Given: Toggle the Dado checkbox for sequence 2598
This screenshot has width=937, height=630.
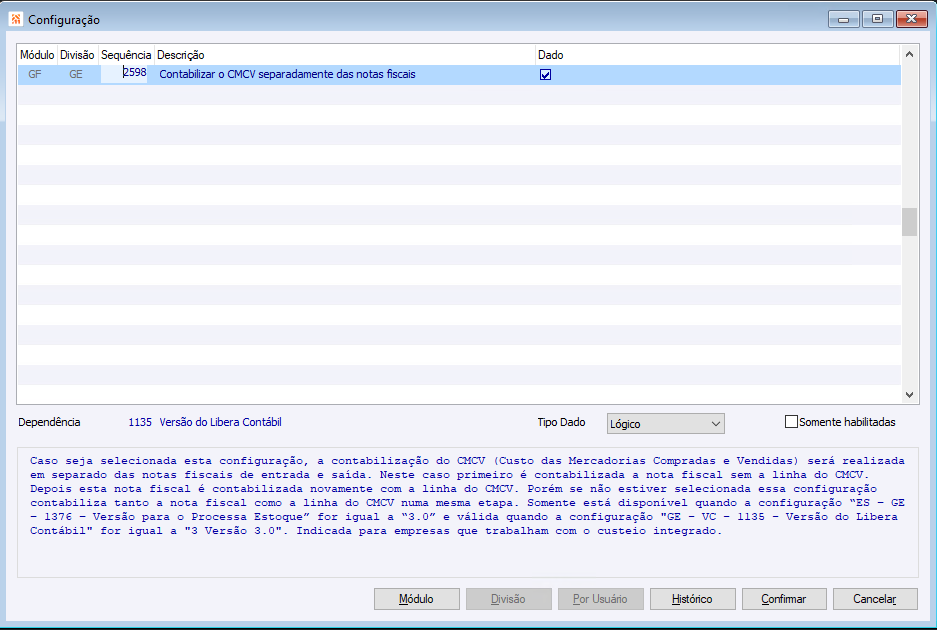Looking at the screenshot, I should point(545,75).
